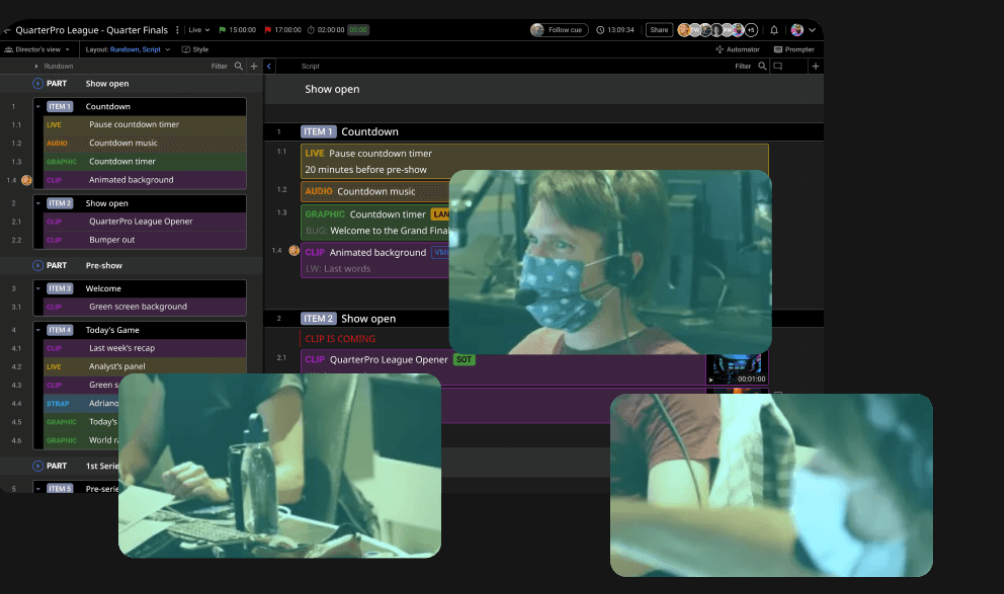The image size is (1004, 594).
Task: Open notifications bell
Action: tap(774, 30)
